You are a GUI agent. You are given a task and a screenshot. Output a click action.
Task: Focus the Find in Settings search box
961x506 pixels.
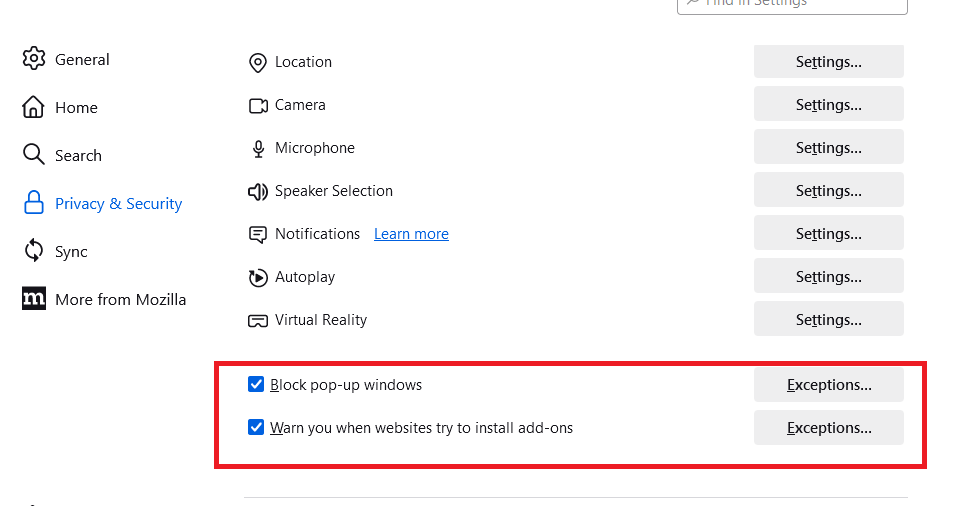click(x=792, y=5)
